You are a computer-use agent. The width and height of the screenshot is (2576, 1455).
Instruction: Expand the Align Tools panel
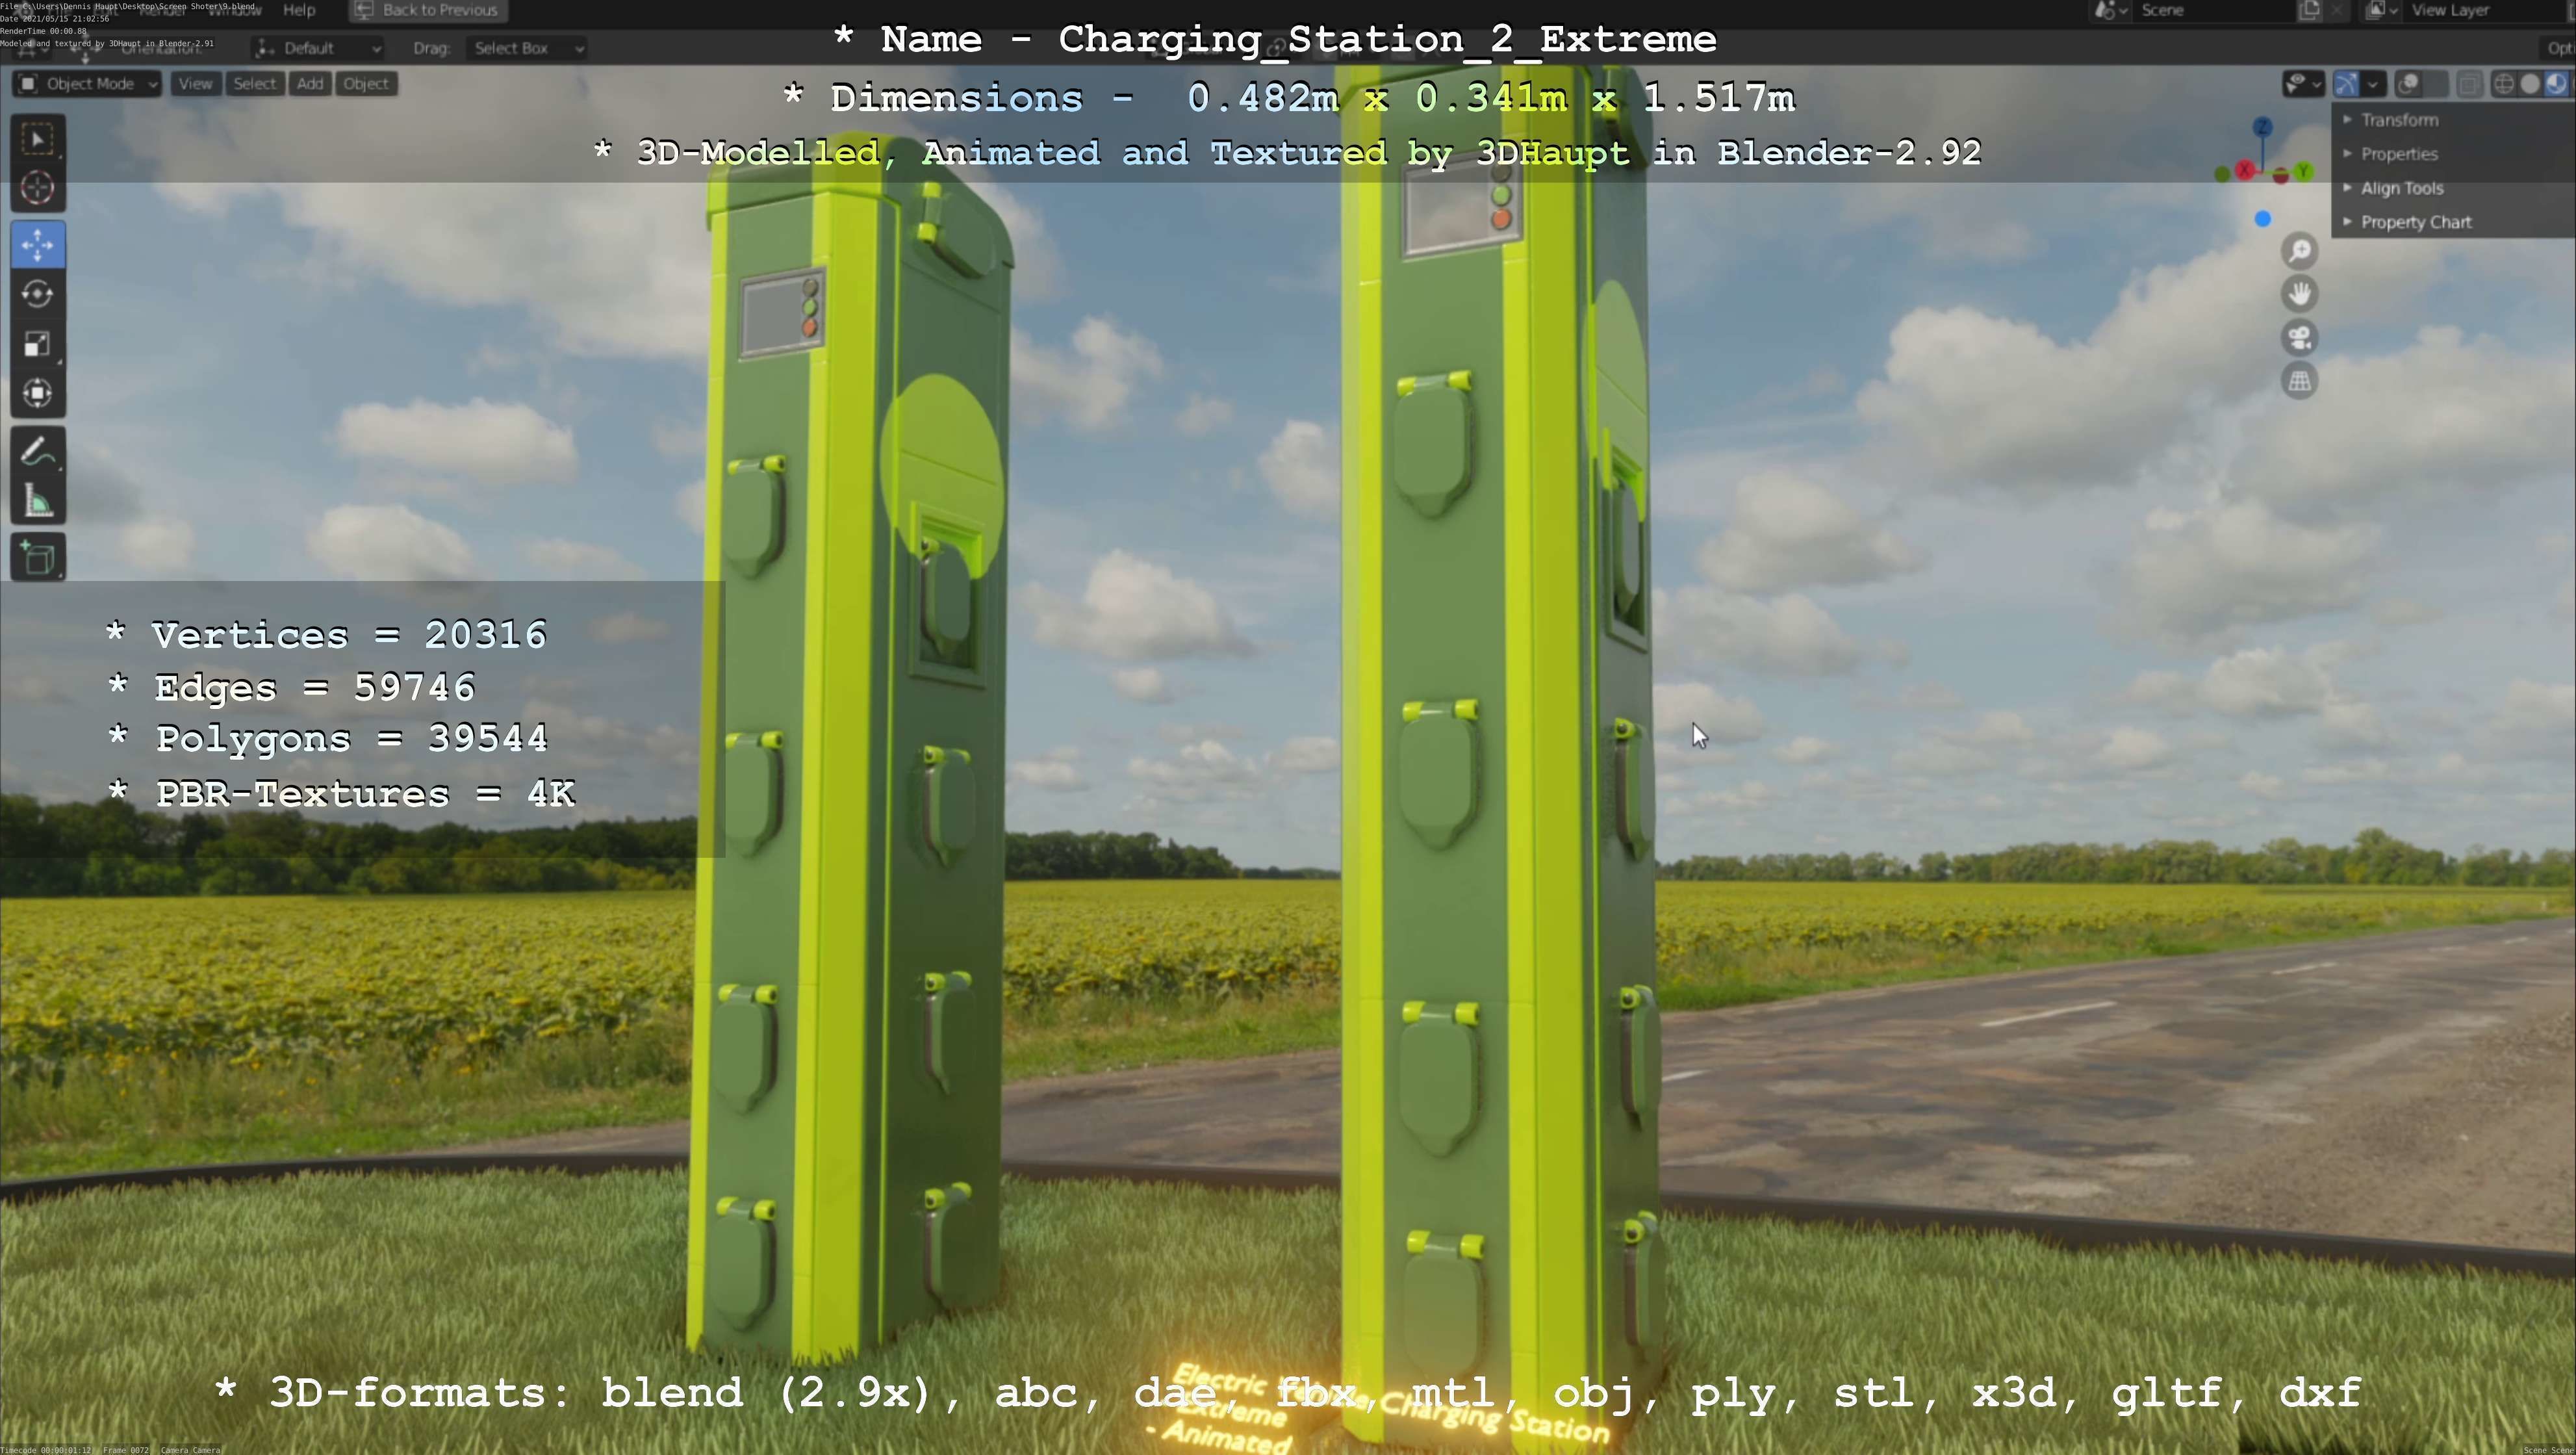click(2453, 188)
